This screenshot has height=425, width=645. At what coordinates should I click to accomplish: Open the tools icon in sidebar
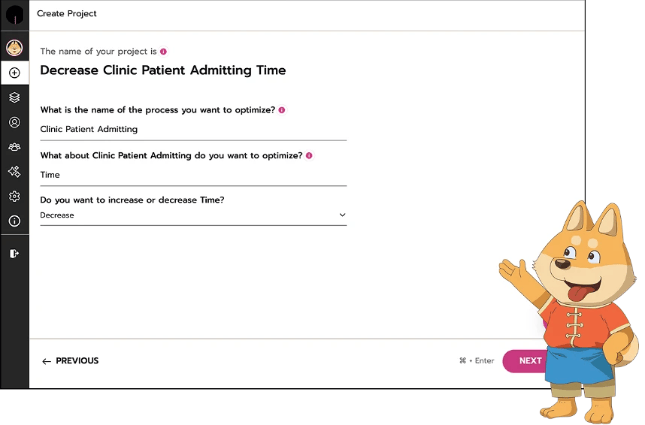[14, 172]
